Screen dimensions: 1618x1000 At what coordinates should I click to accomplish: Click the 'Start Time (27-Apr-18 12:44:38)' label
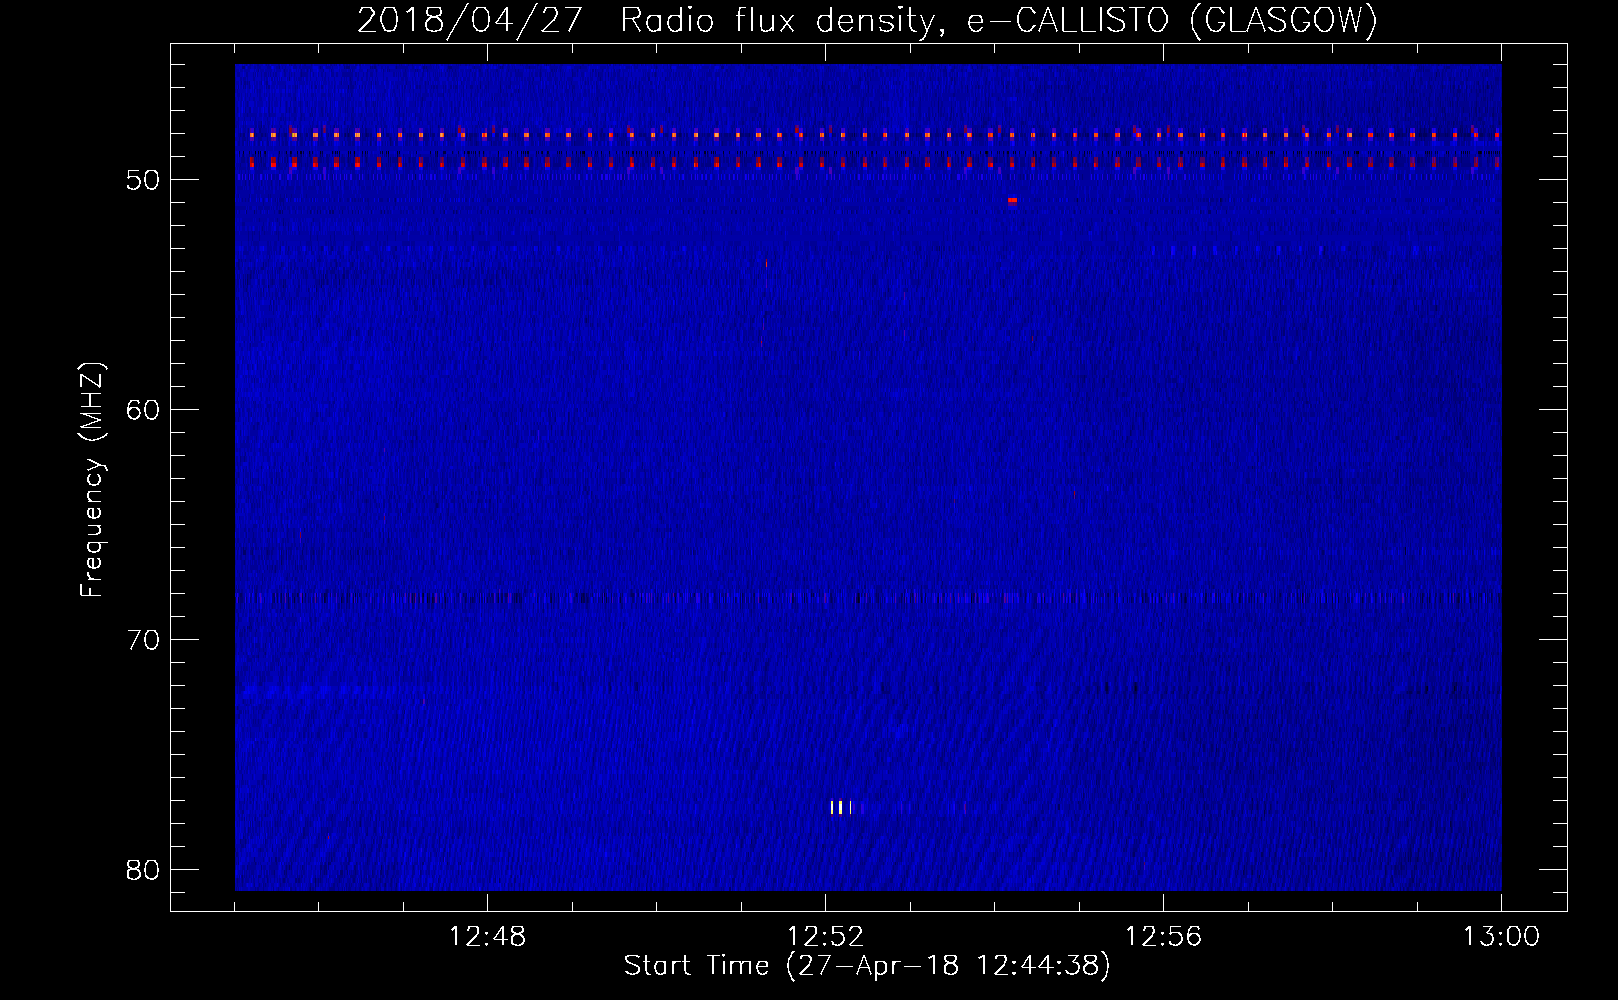pyautogui.click(x=867, y=966)
